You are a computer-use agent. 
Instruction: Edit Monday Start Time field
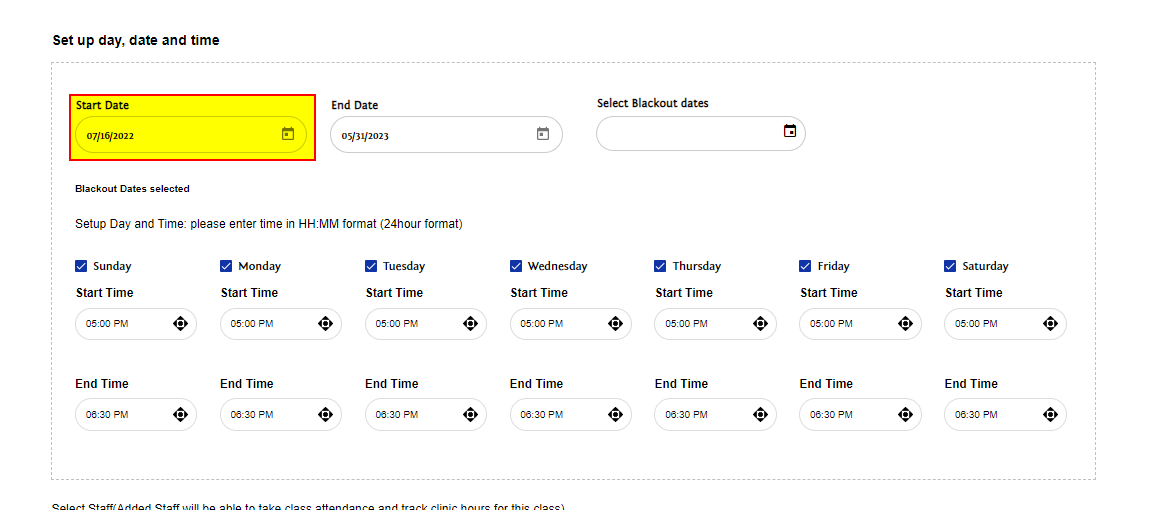(267, 324)
